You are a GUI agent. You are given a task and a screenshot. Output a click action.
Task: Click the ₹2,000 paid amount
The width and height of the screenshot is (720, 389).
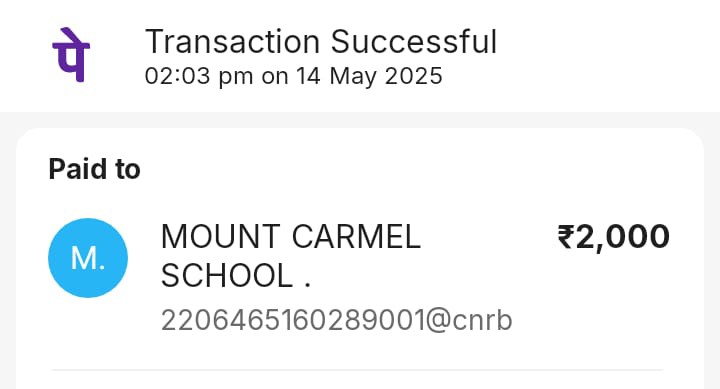click(x=613, y=237)
